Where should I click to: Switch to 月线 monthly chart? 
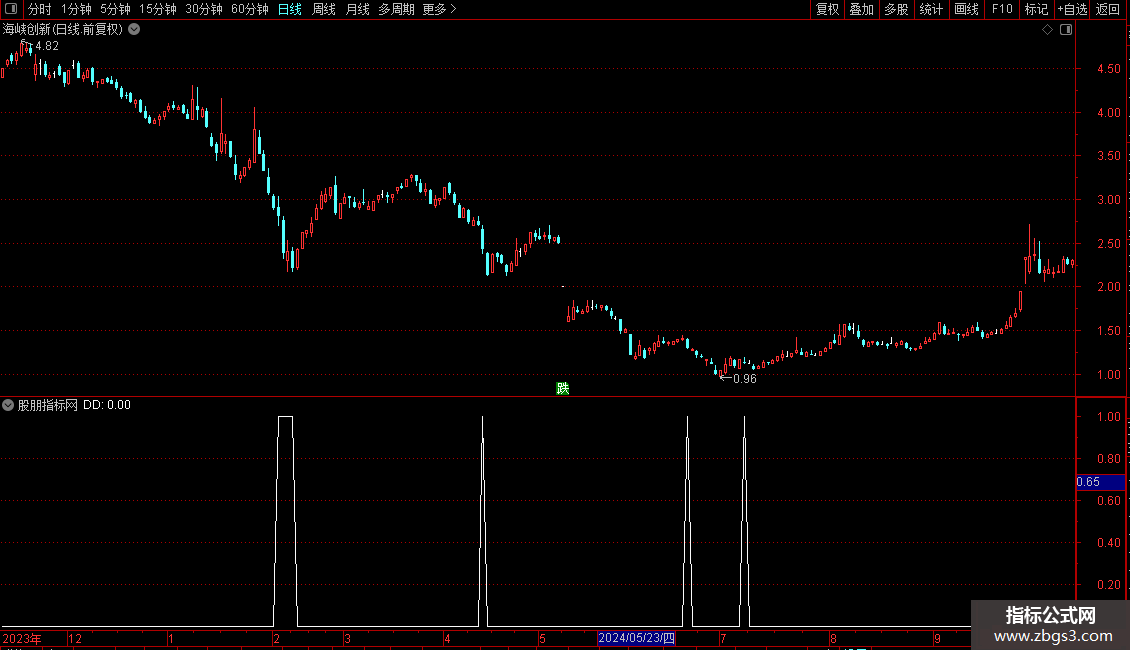(x=357, y=9)
